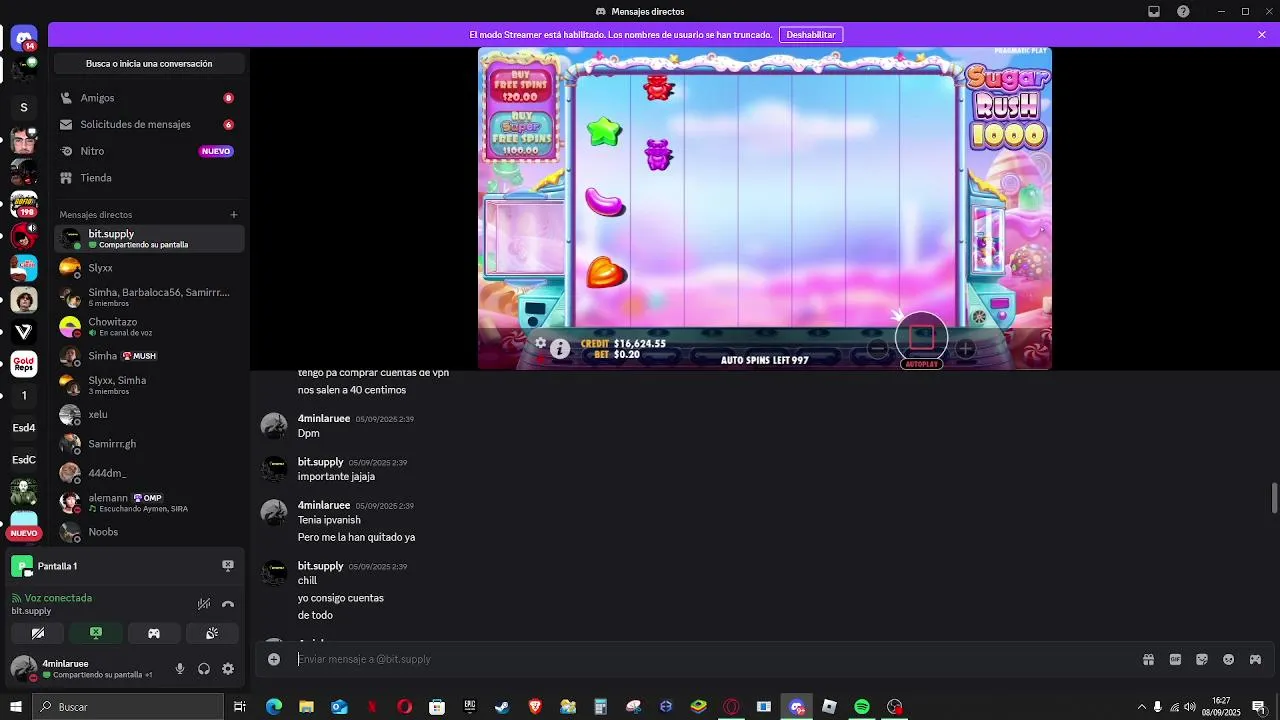Open the Chowitazo direct message

(149, 327)
